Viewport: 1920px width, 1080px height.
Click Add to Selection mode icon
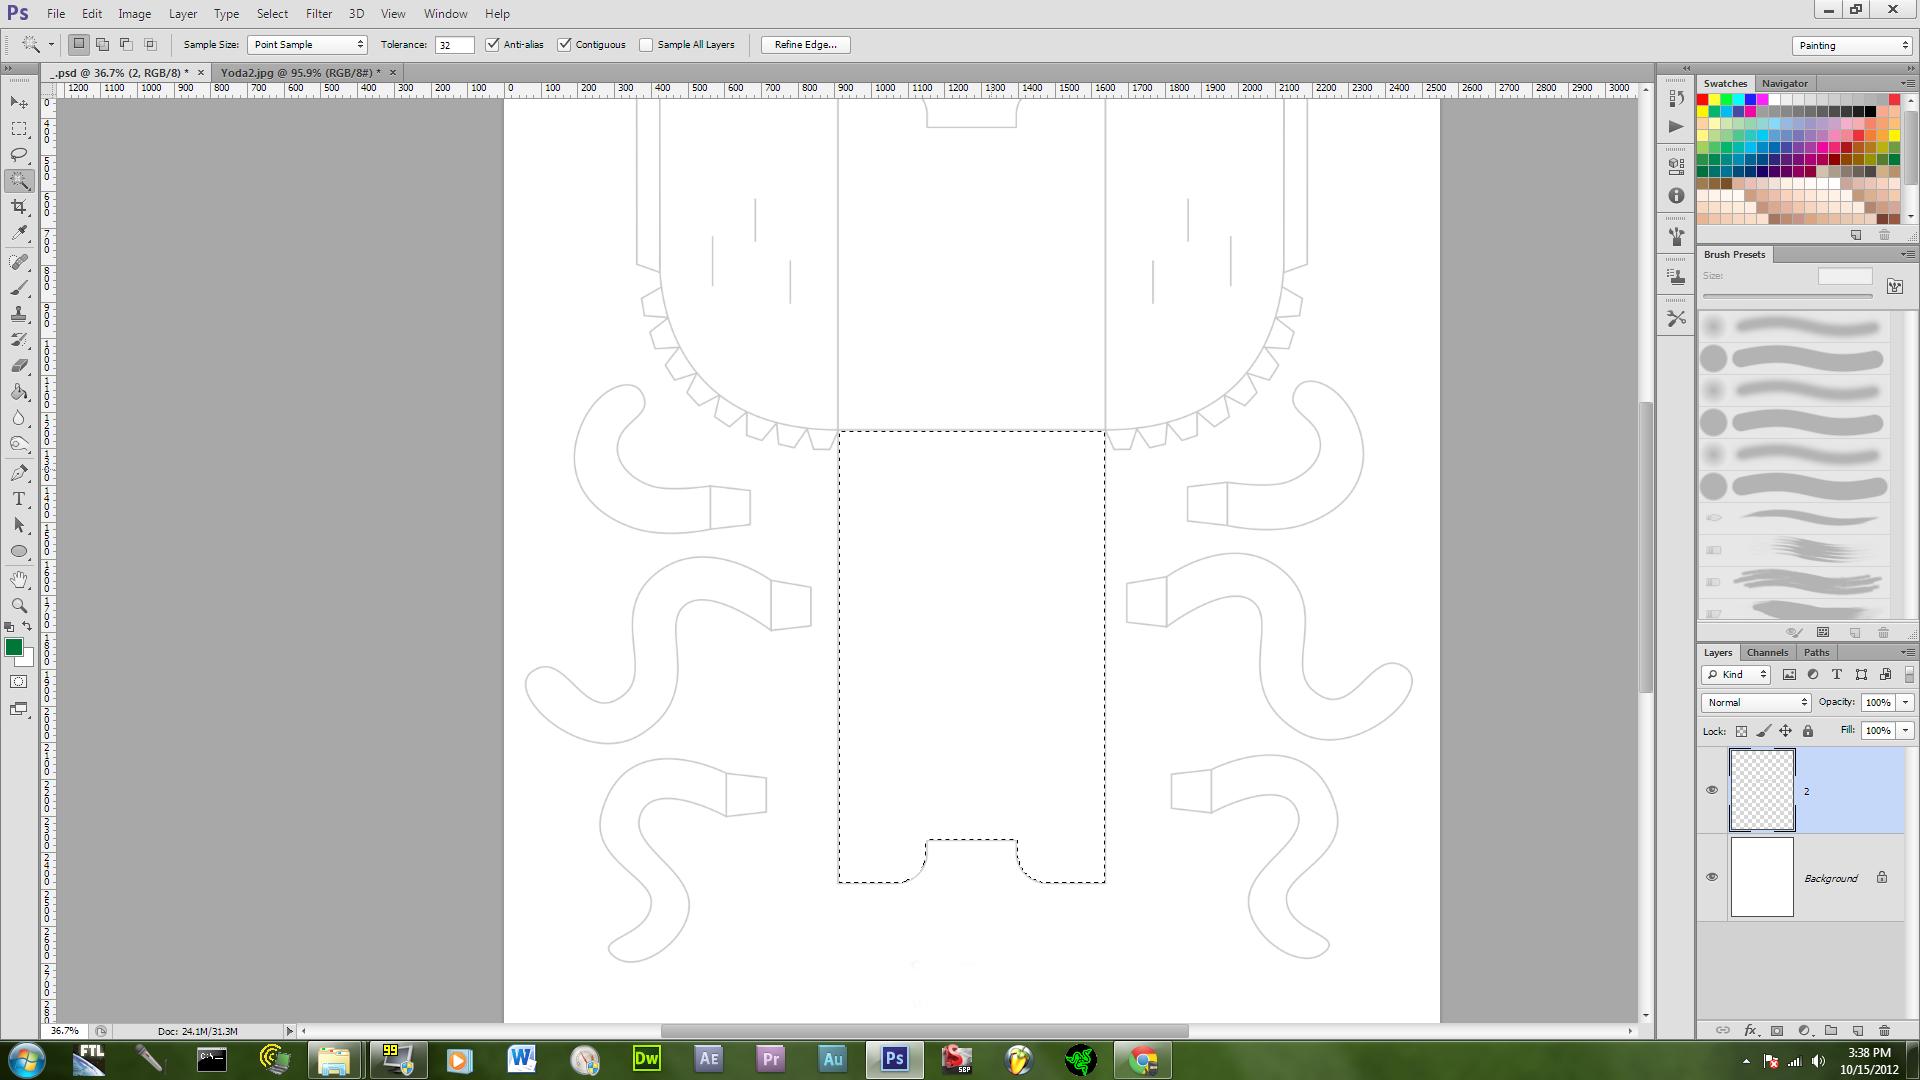102,44
